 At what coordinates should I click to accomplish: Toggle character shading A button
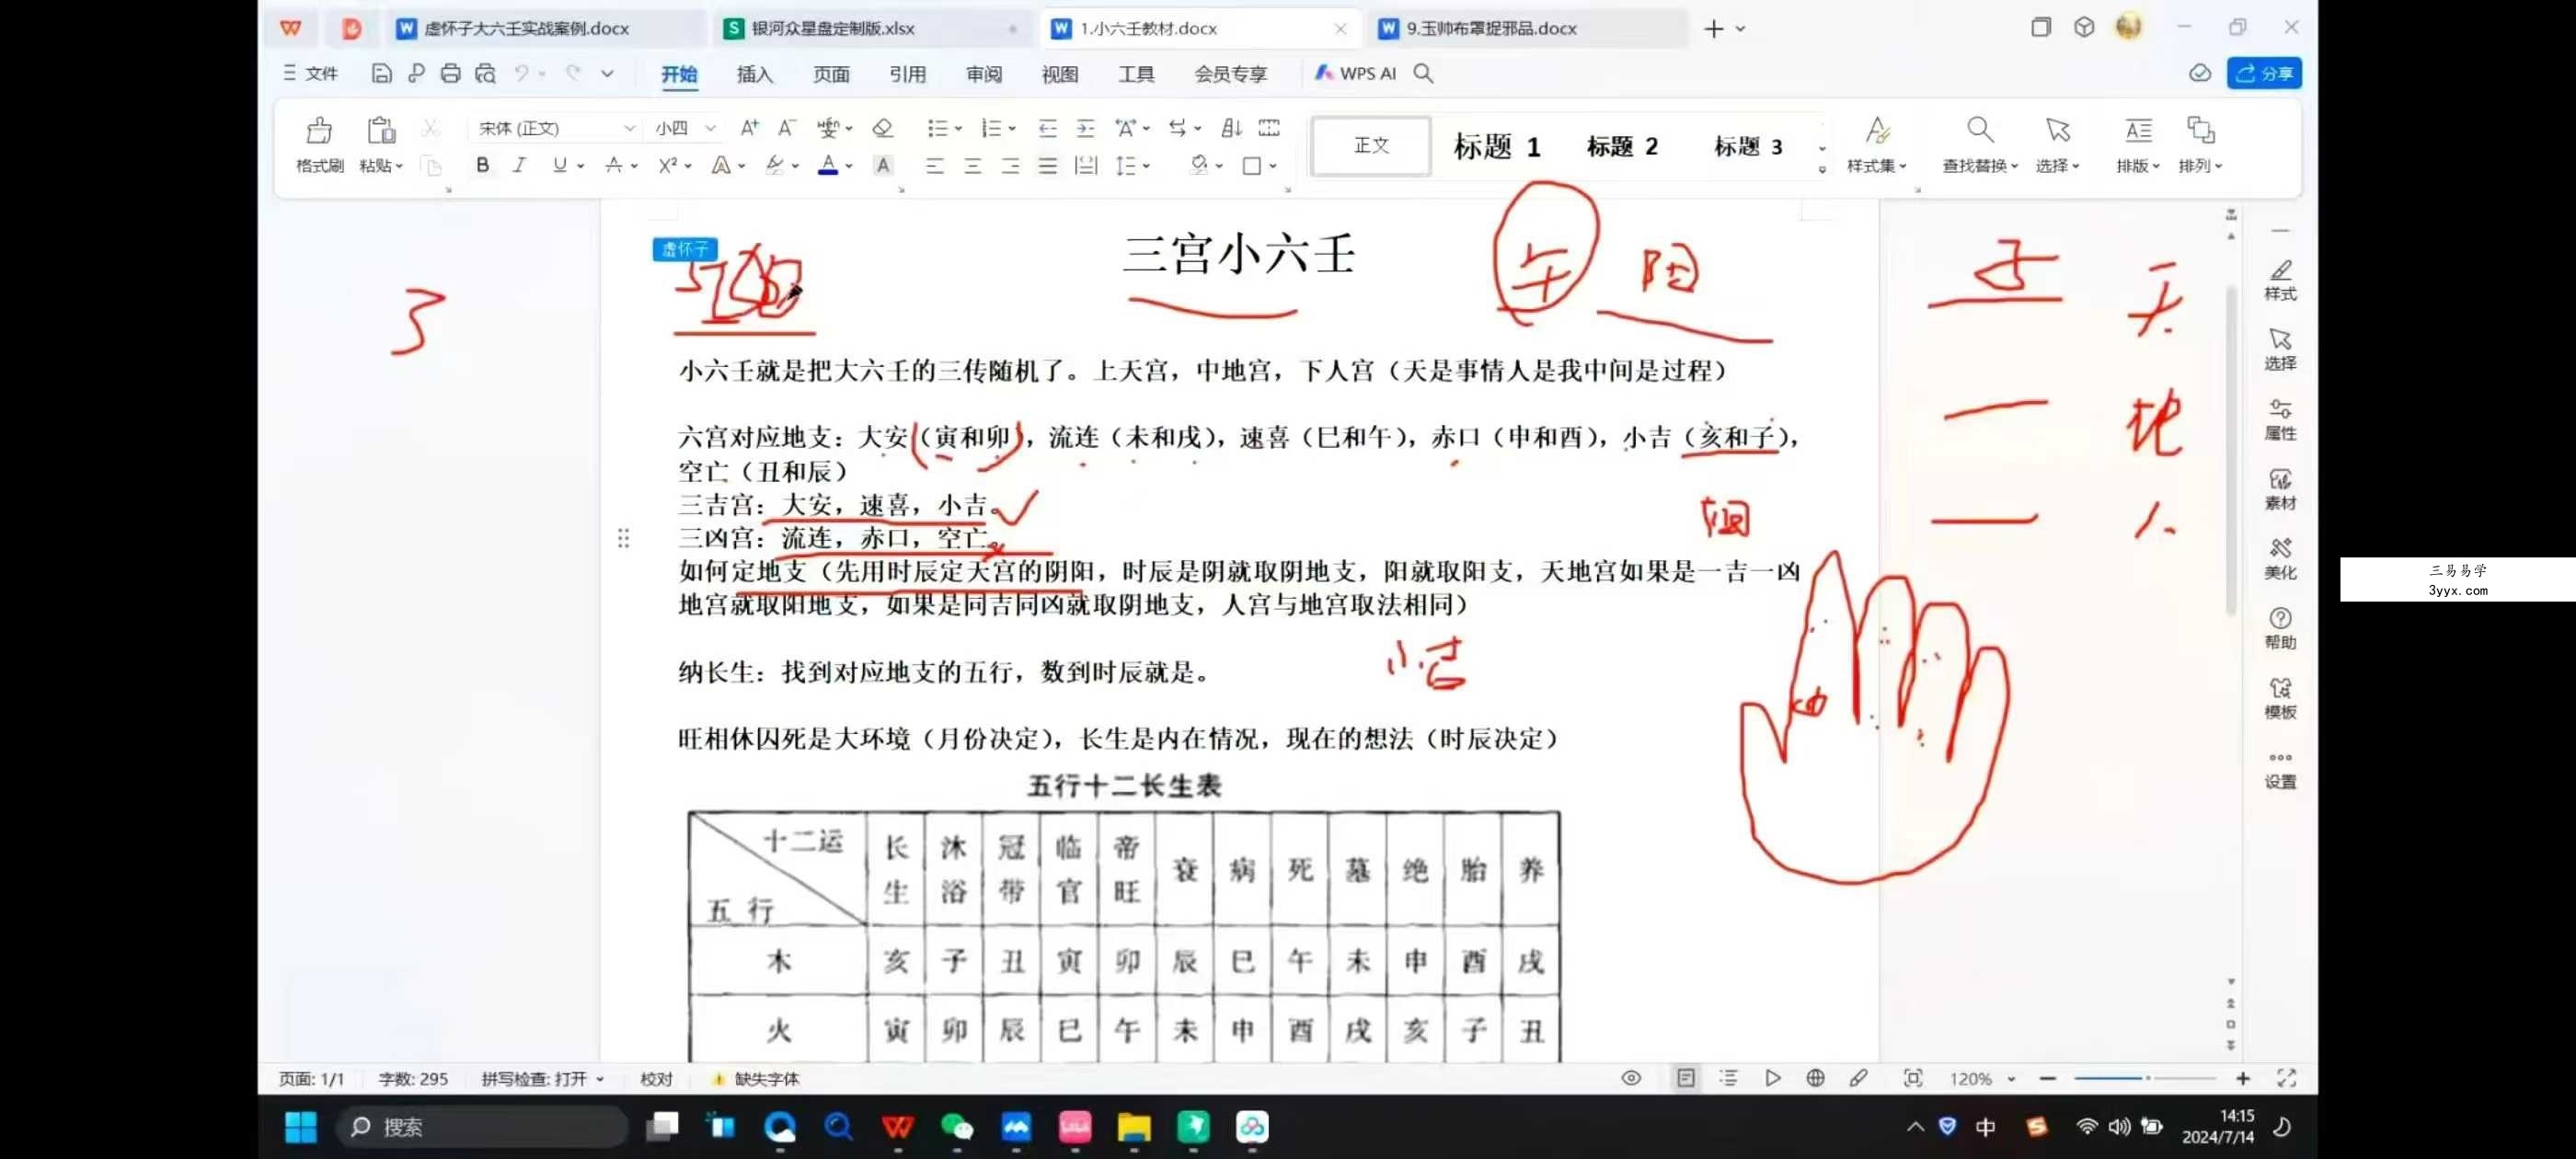pos(882,166)
